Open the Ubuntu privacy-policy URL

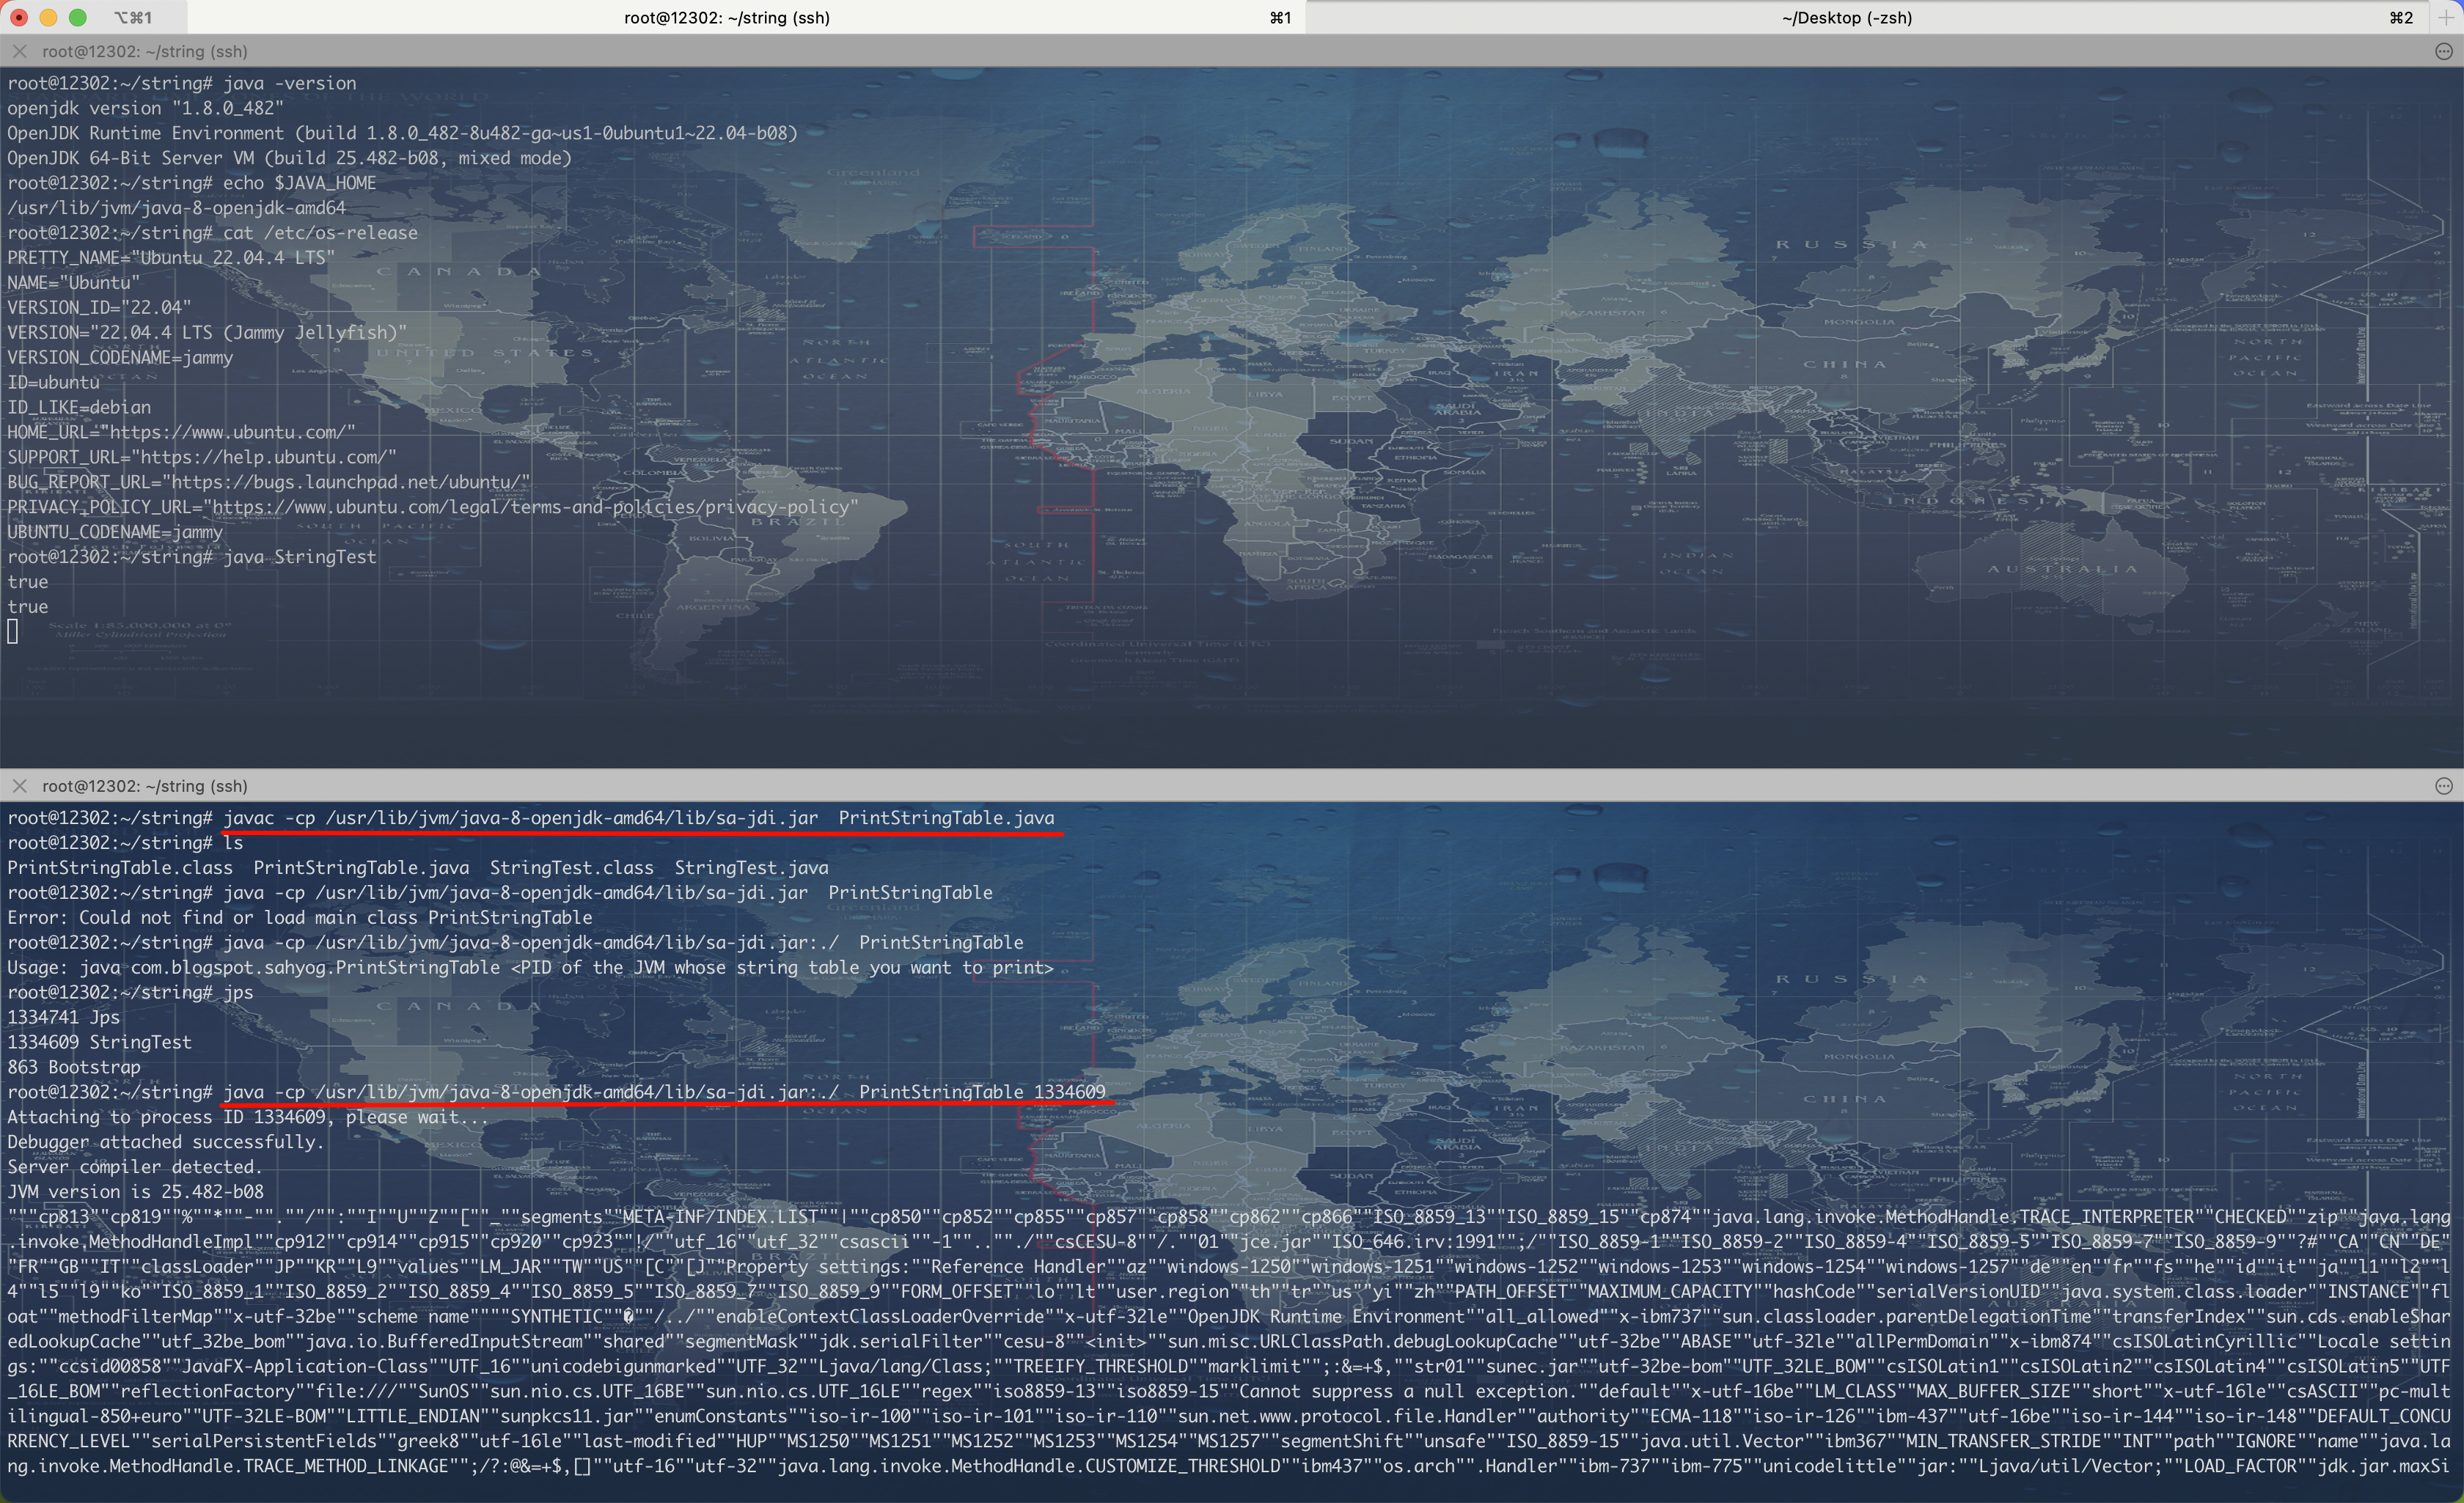pos(530,507)
